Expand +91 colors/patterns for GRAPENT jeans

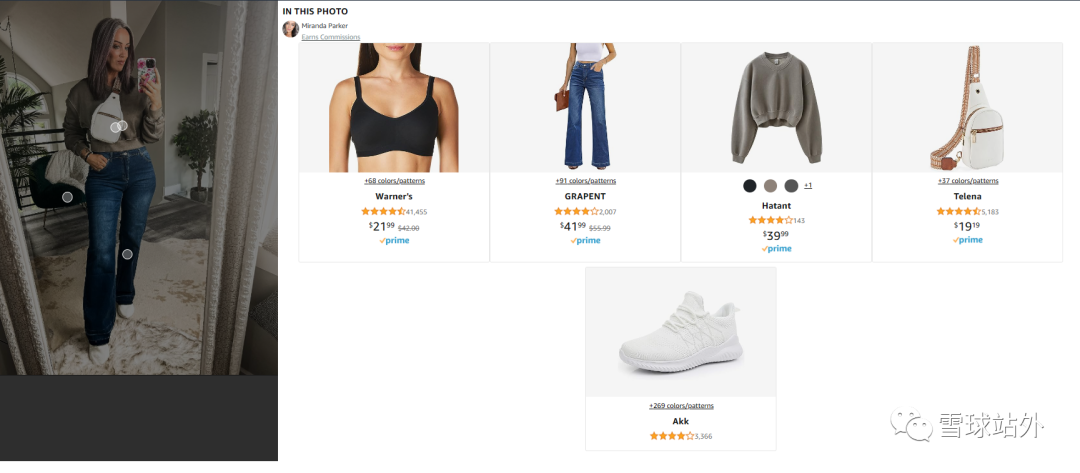pos(585,181)
